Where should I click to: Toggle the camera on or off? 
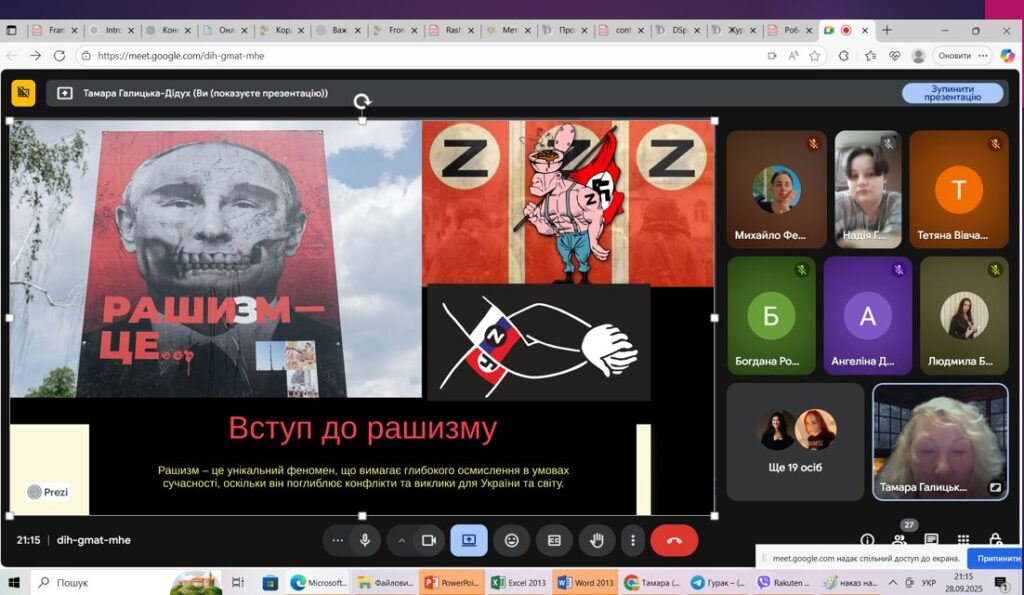pos(429,540)
